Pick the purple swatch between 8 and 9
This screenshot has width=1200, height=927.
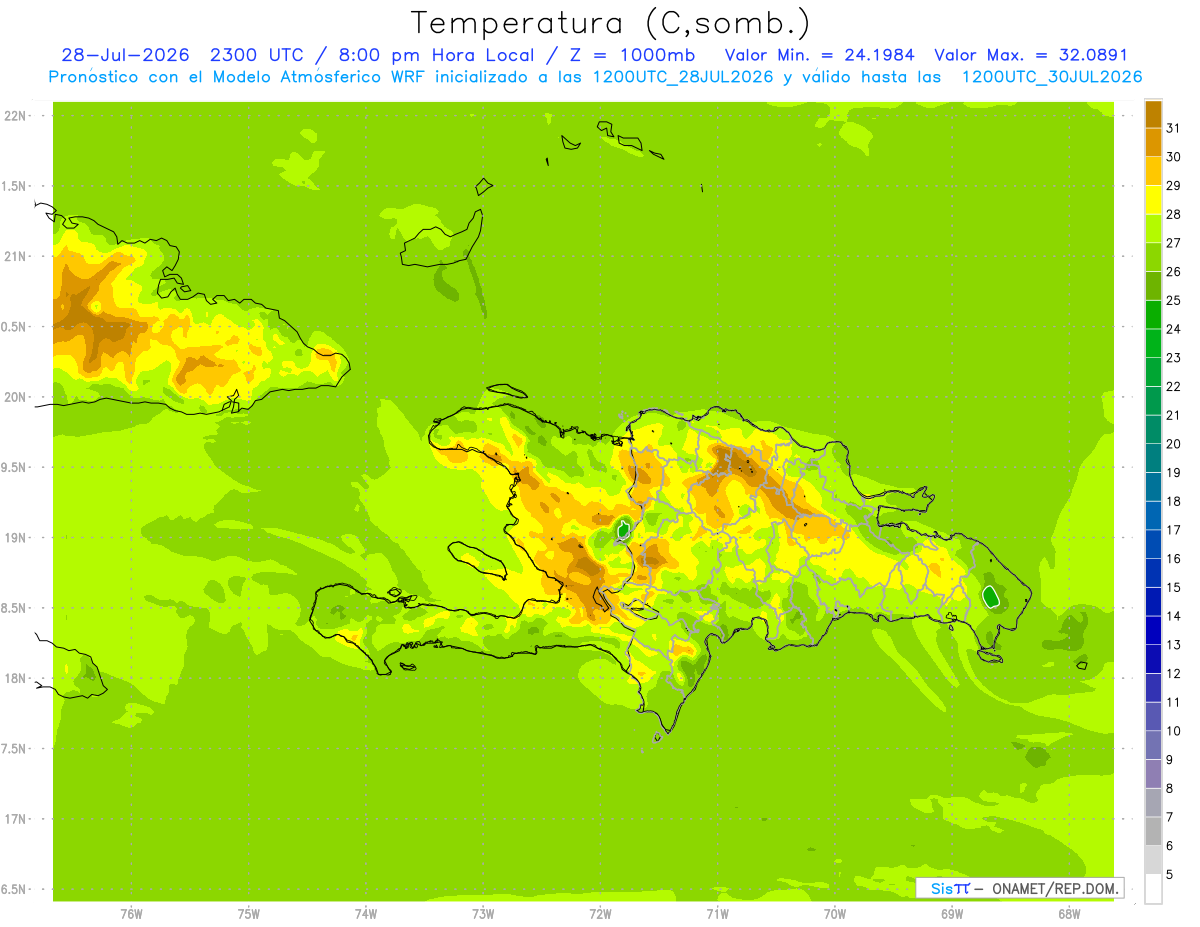click(x=1153, y=774)
